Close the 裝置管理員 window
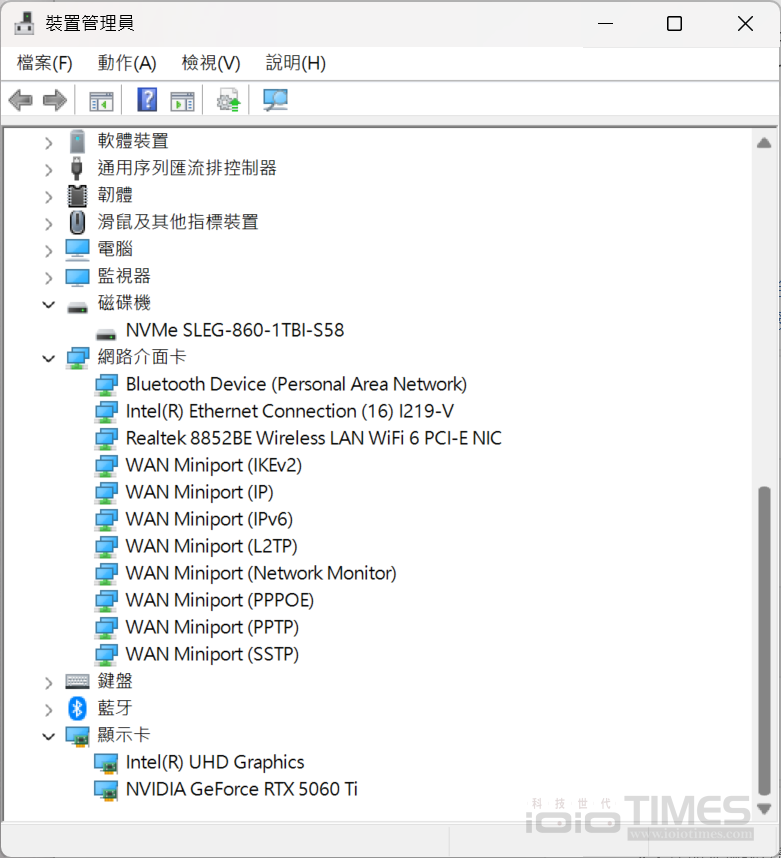Viewport: 781px width, 858px height. click(x=745, y=24)
